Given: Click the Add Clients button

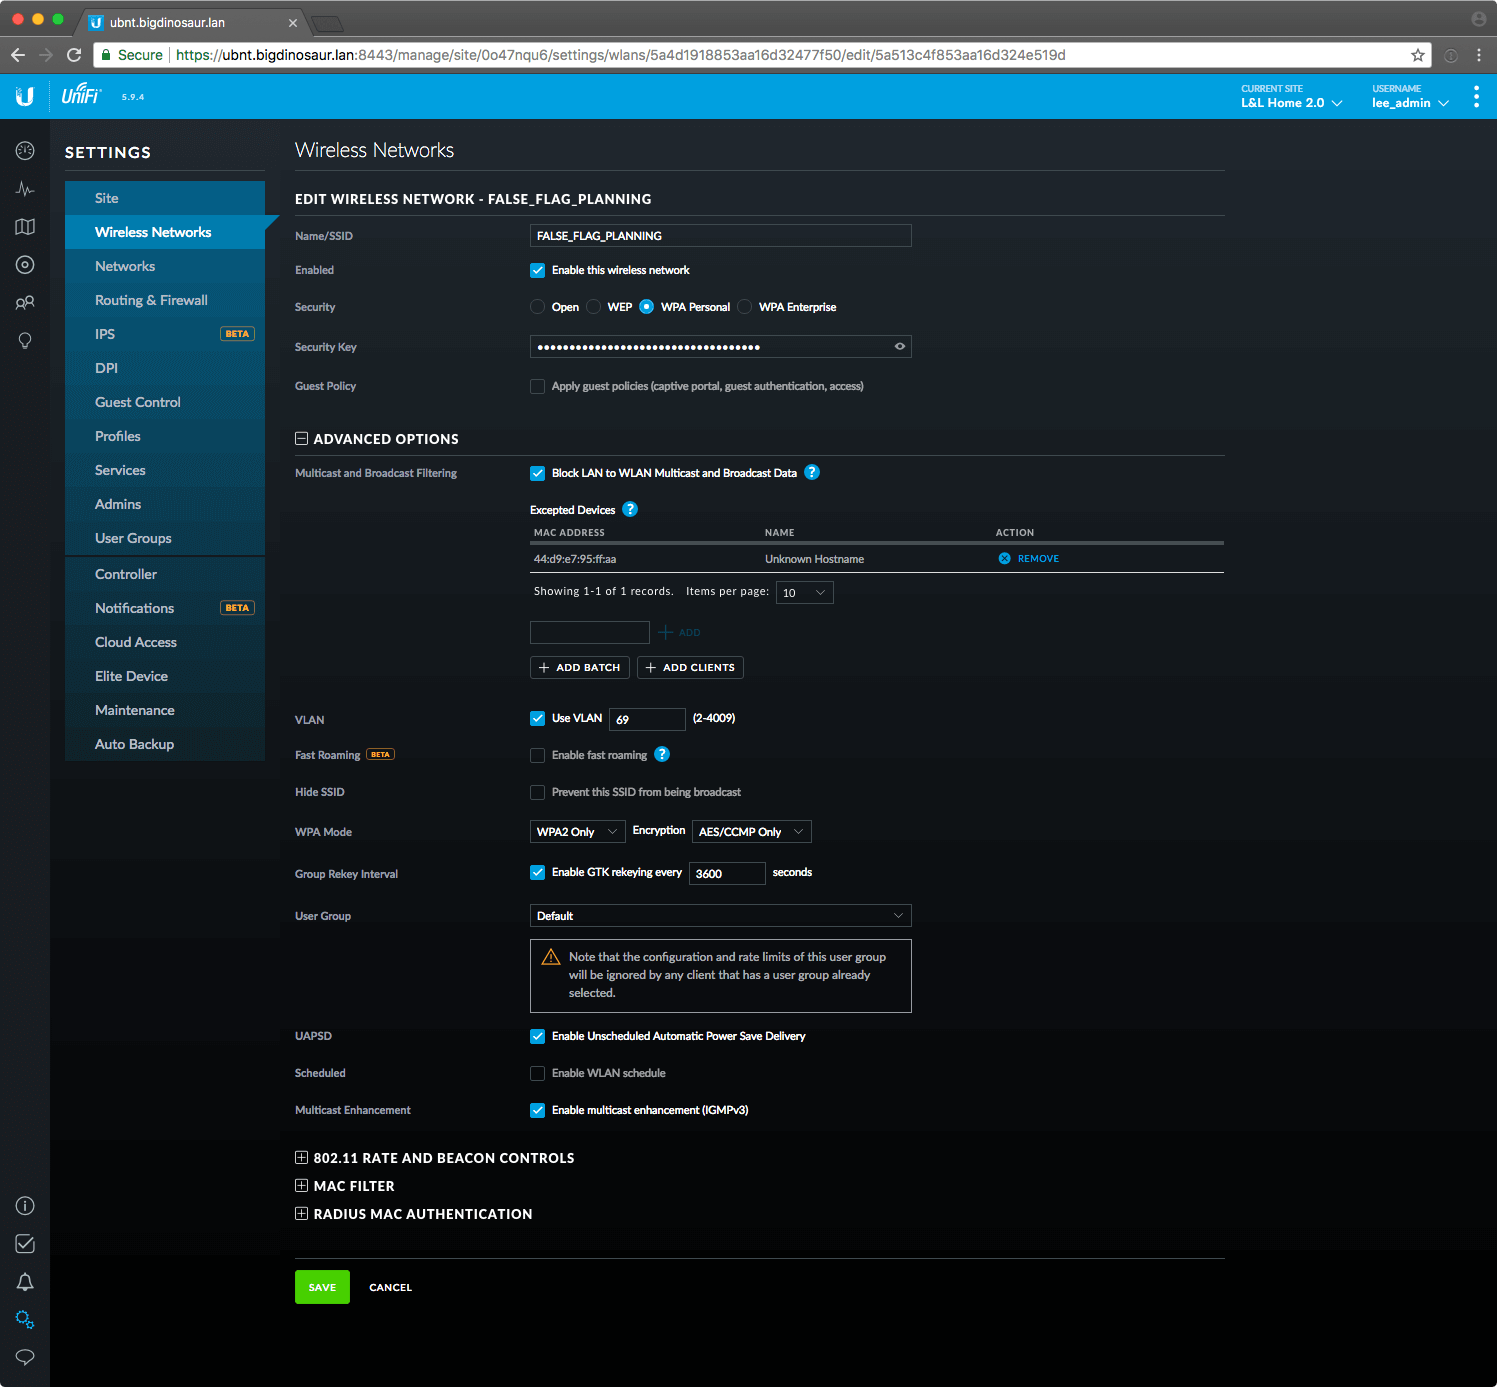Looking at the screenshot, I should [690, 667].
